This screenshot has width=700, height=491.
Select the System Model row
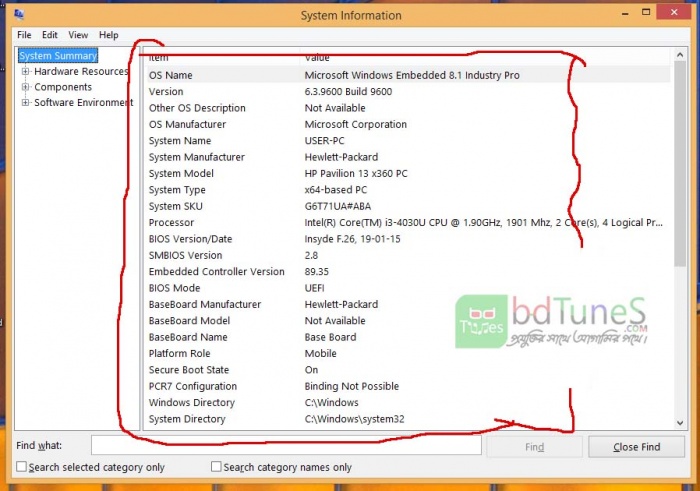407,173
